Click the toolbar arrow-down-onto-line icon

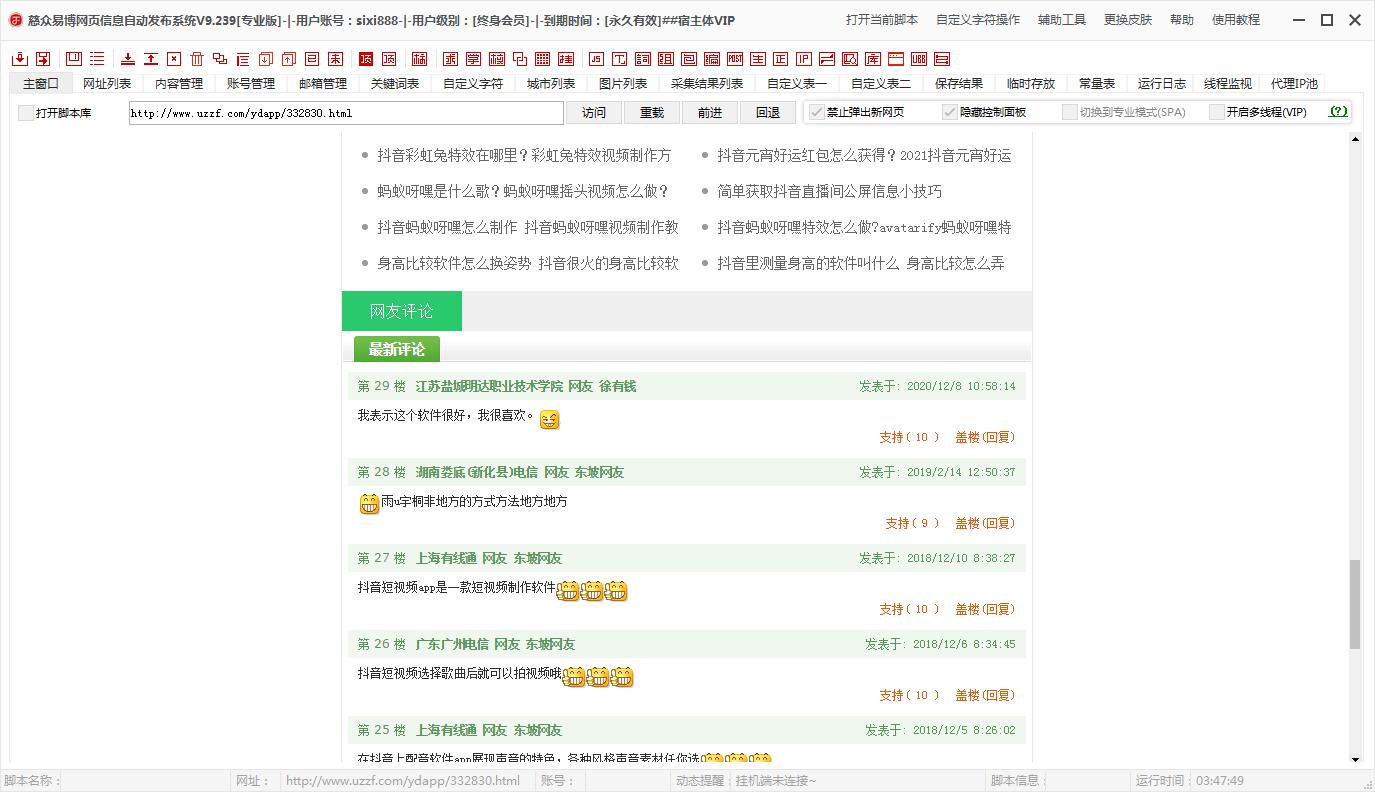[128, 59]
